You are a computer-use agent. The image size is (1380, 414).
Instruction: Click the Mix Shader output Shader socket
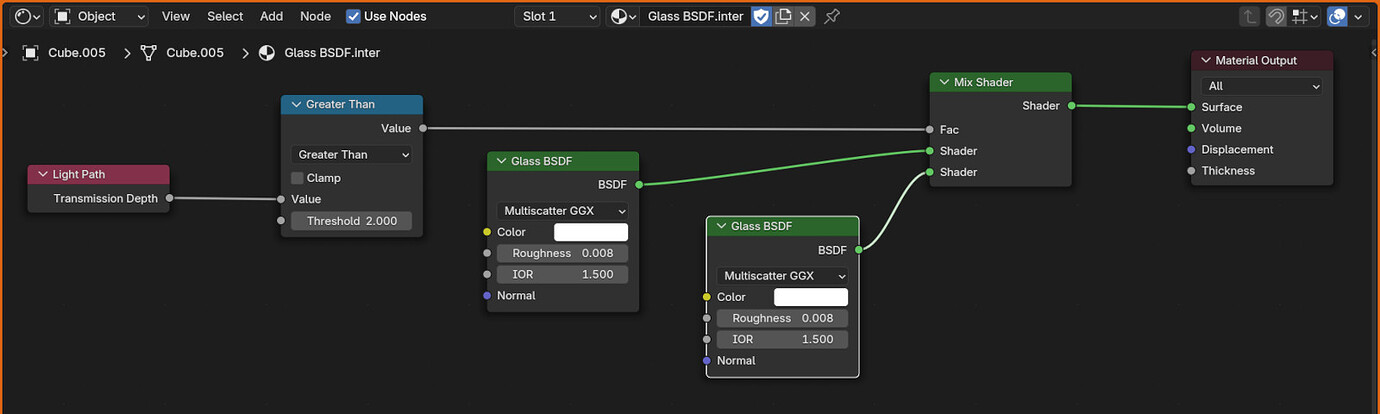tap(1071, 105)
